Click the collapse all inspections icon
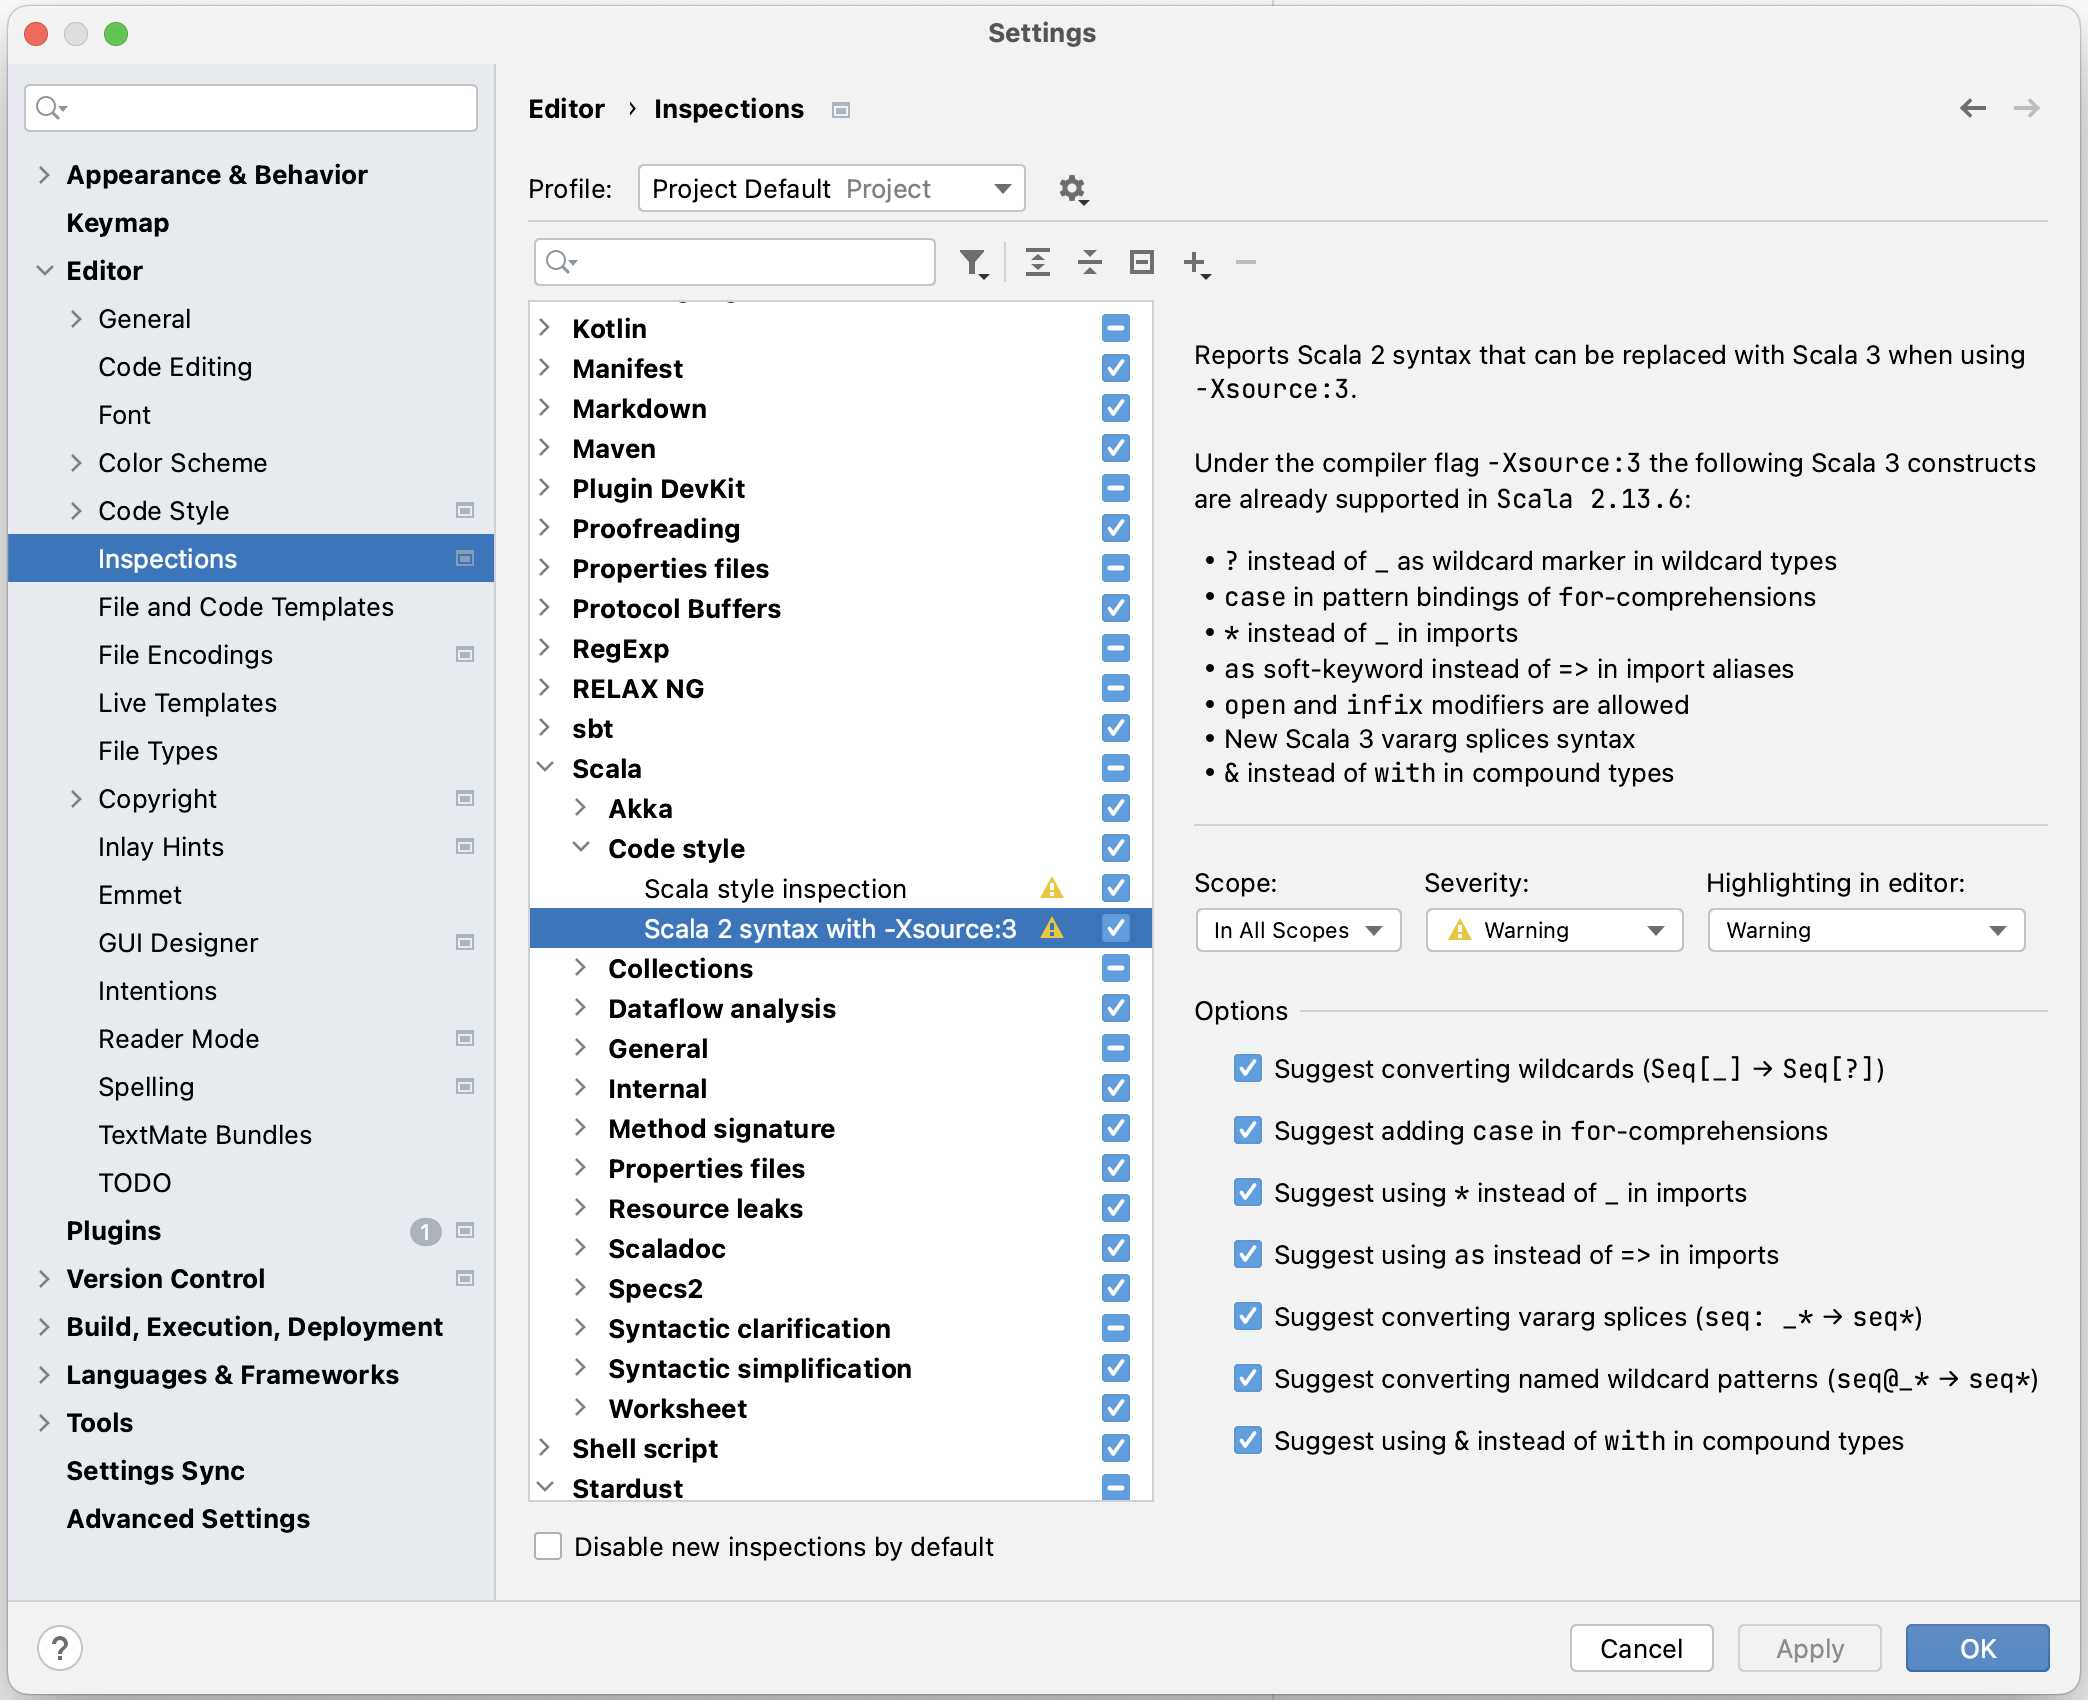This screenshot has height=1700, width=2088. coord(1087,262)
